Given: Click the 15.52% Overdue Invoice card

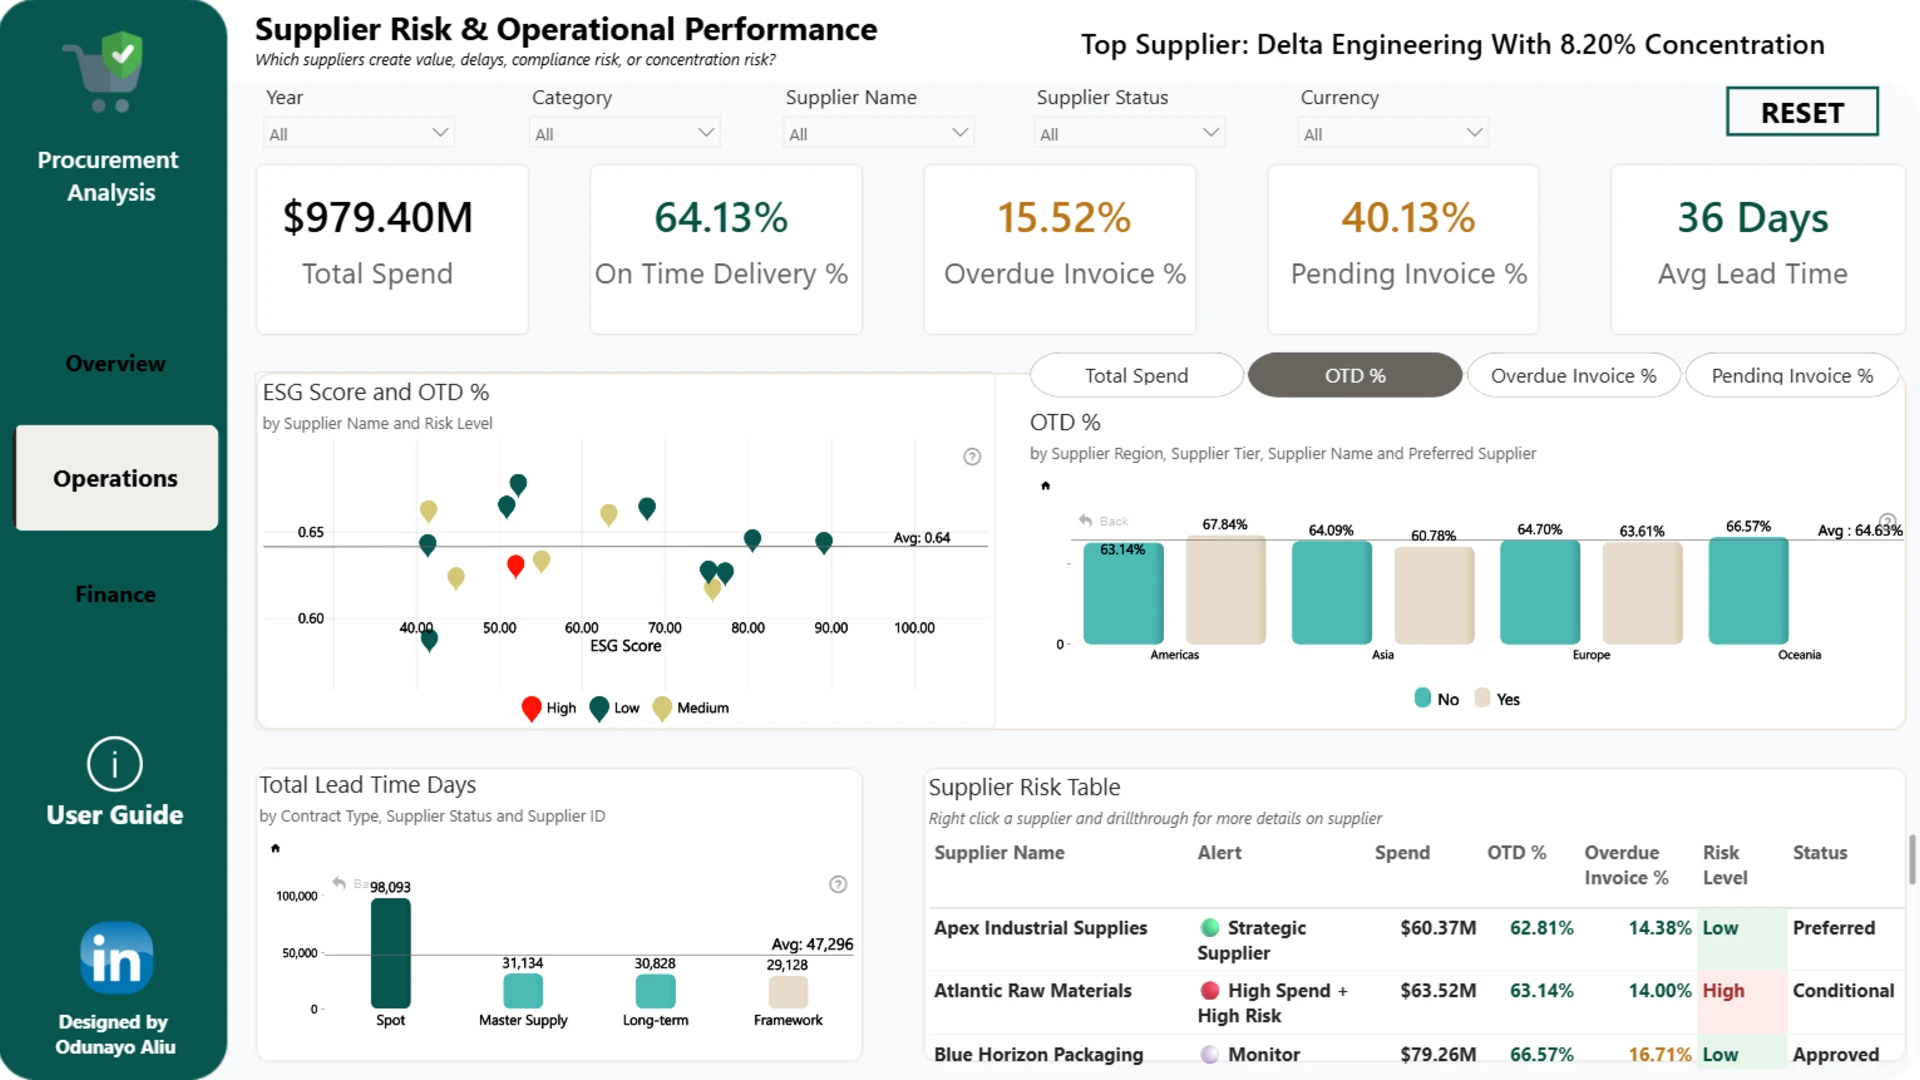Looking at the screenshot, I should coord(1060,249).
